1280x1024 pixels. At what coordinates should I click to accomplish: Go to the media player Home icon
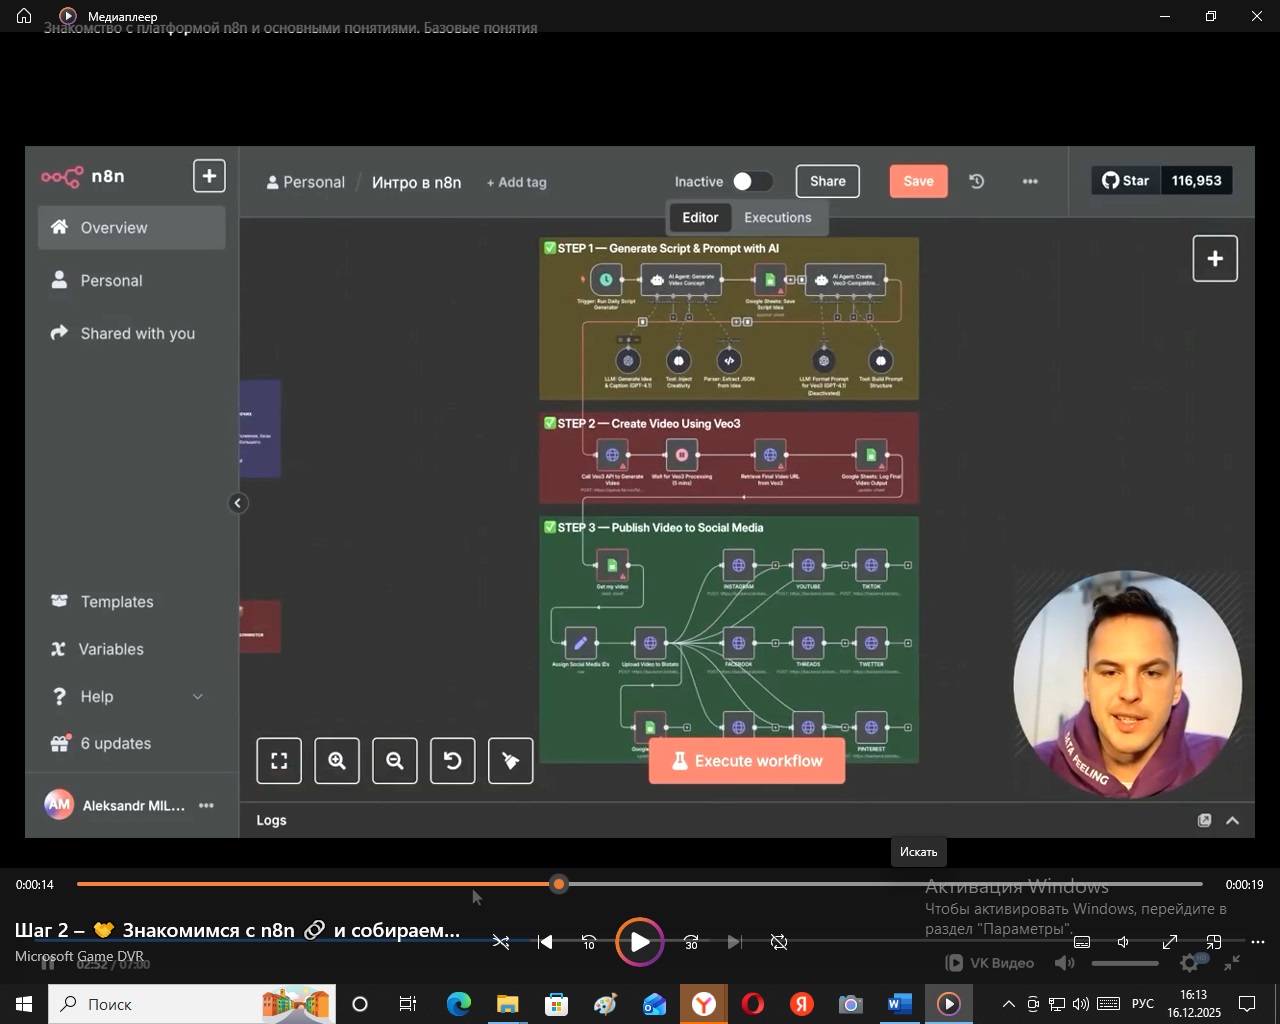[x=24, y=16]
